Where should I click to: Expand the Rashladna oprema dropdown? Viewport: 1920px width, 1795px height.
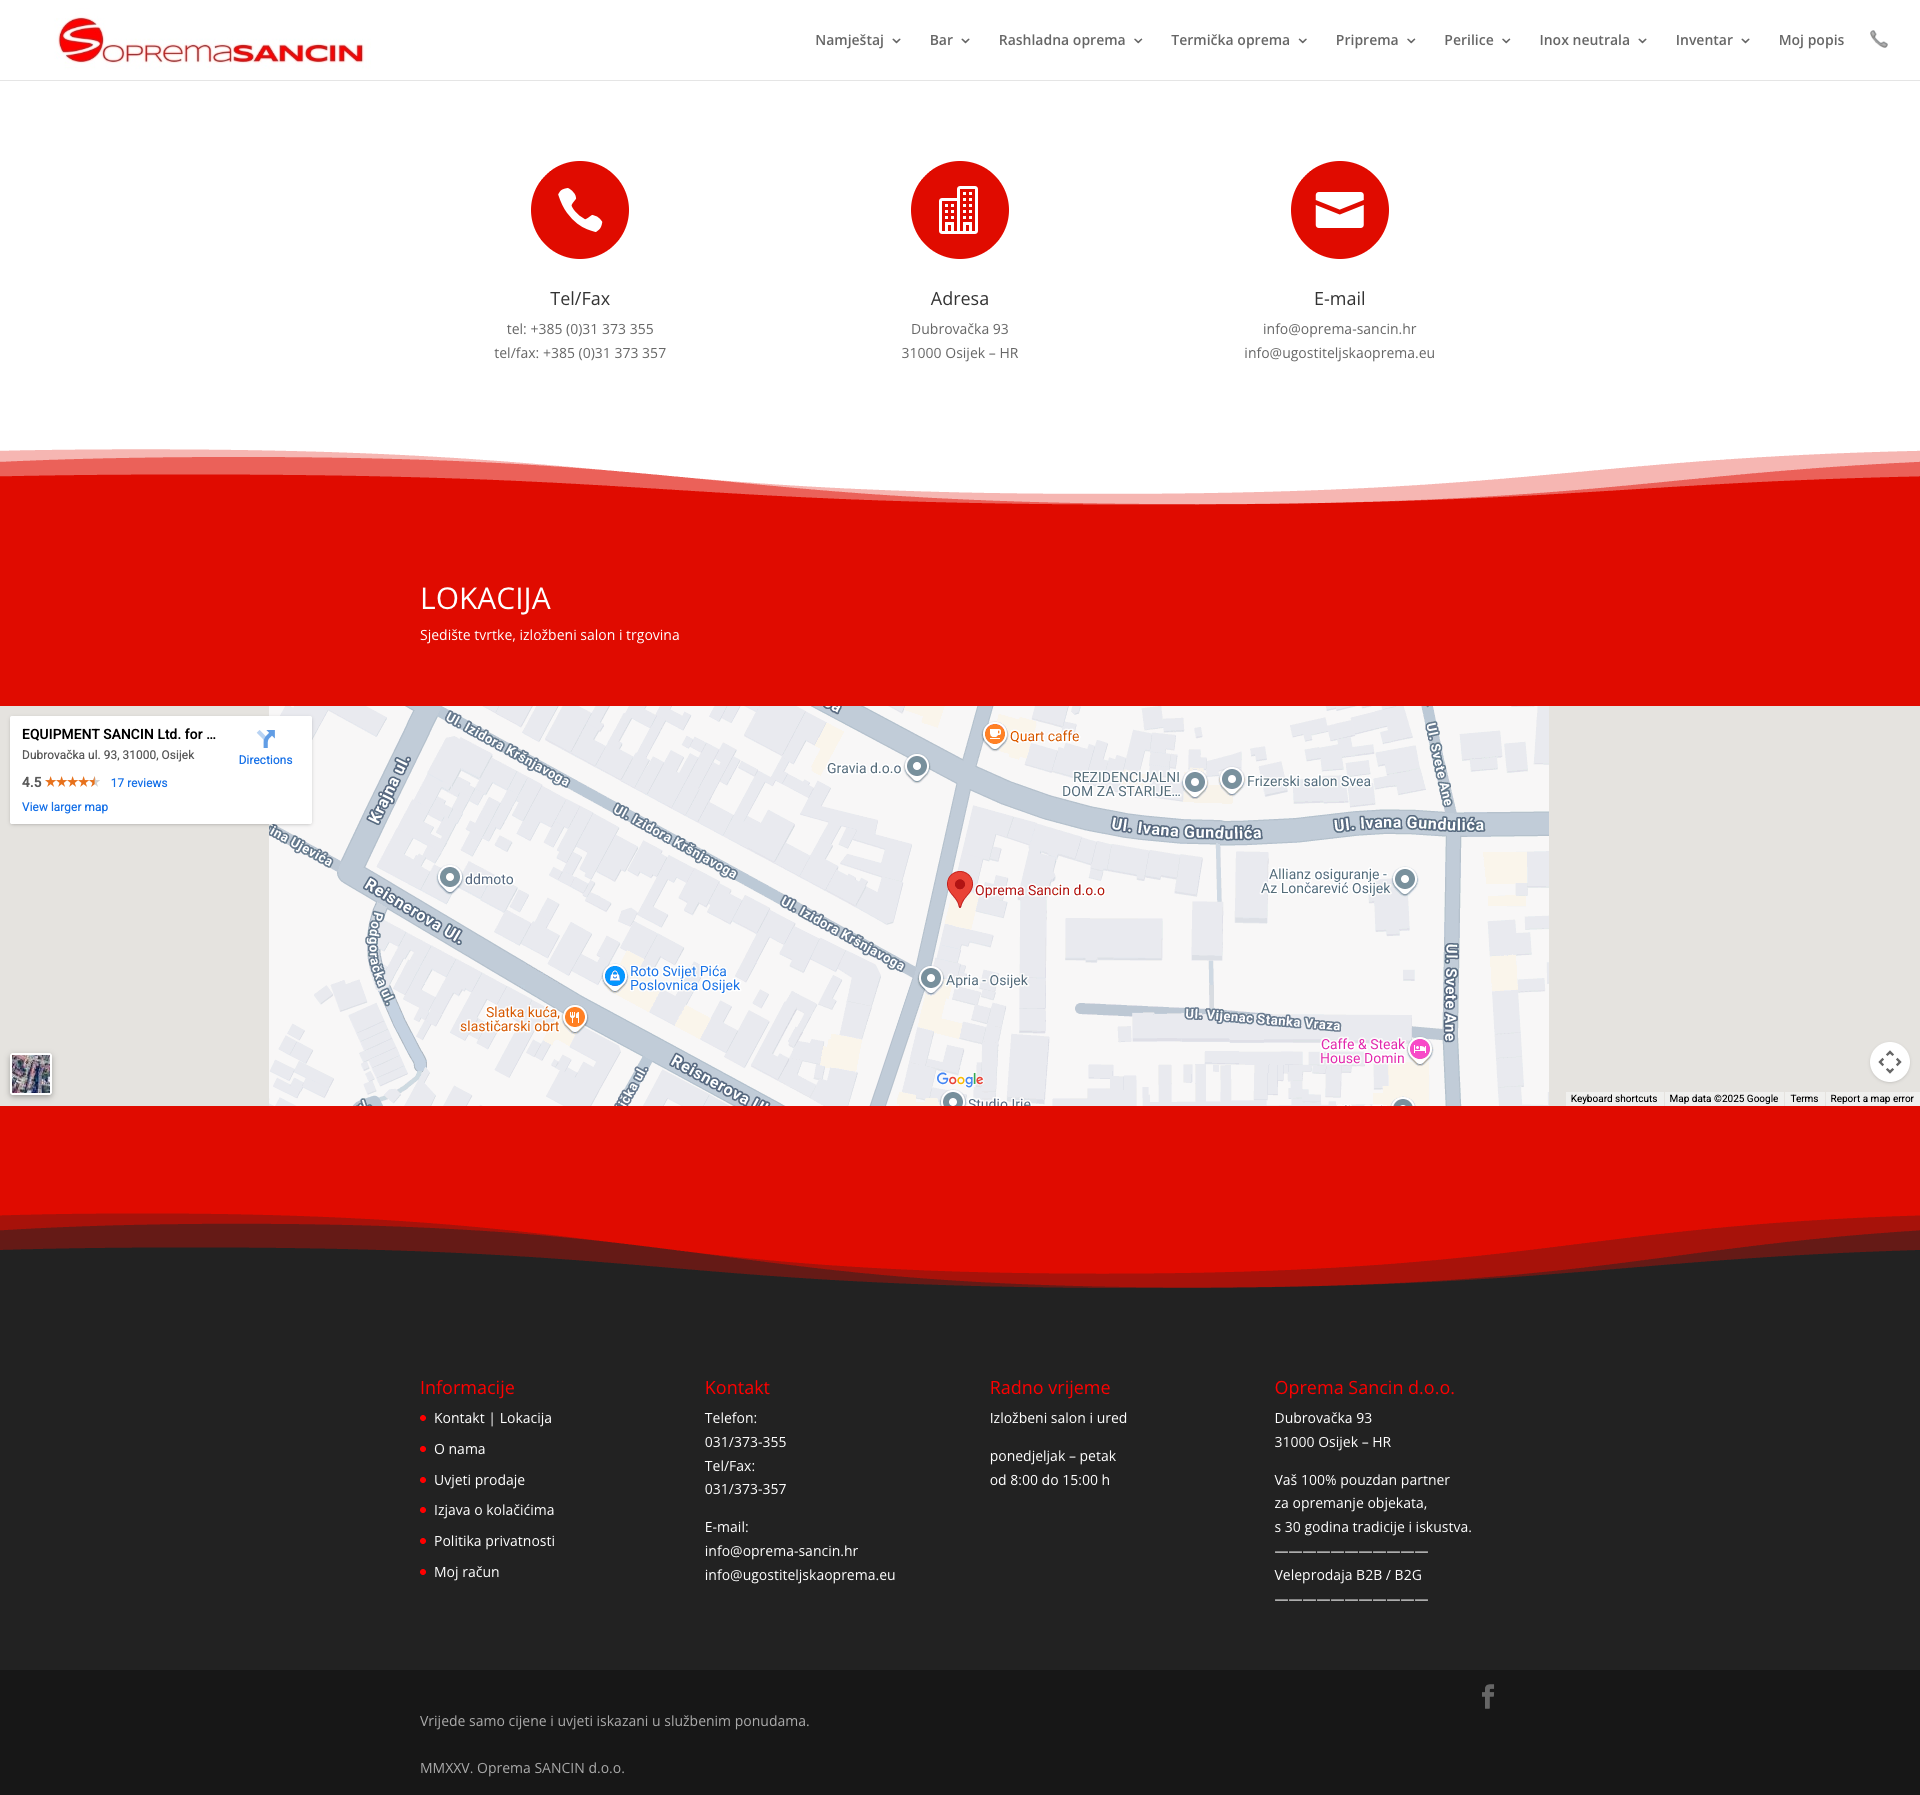point(1070,40)
